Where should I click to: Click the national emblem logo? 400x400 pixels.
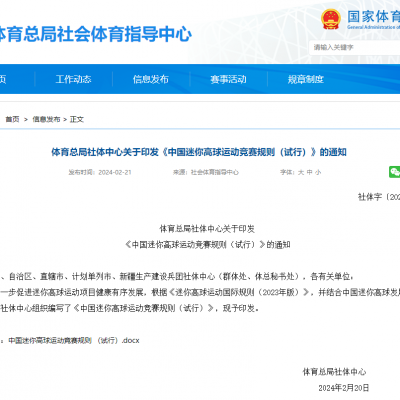coord(331,19)
